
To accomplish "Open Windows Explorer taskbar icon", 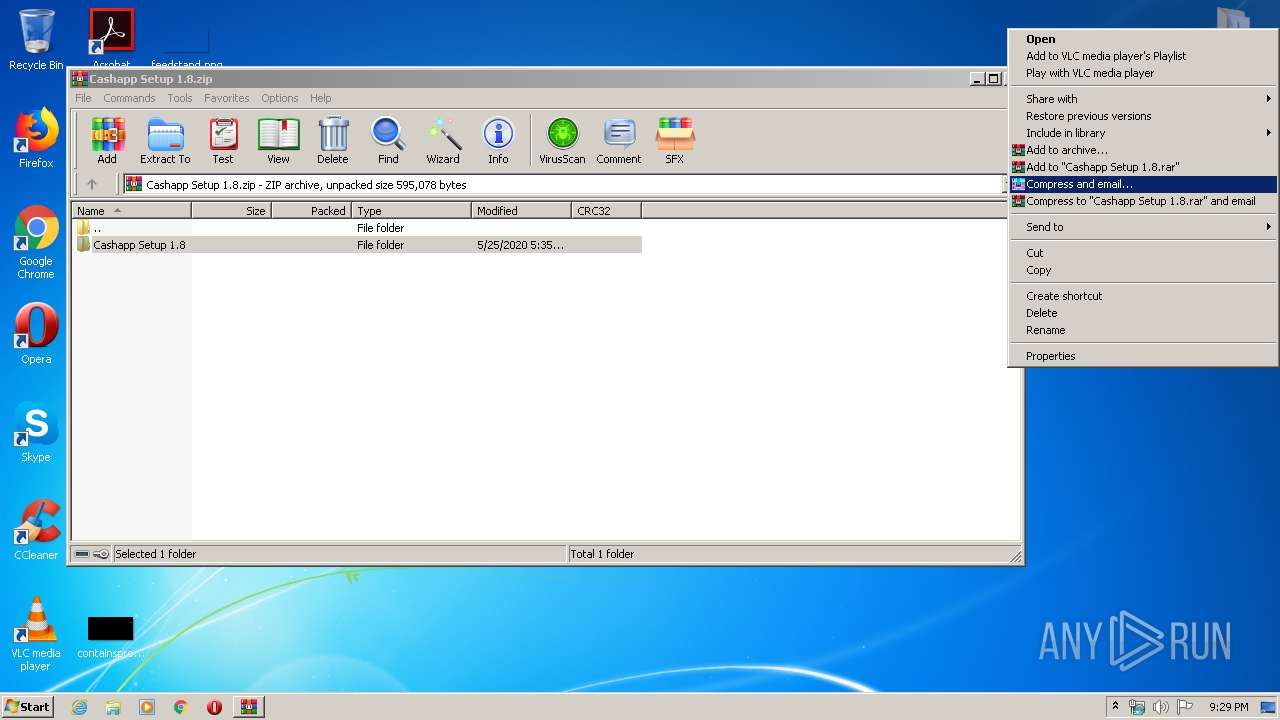I will coord(113,707).
